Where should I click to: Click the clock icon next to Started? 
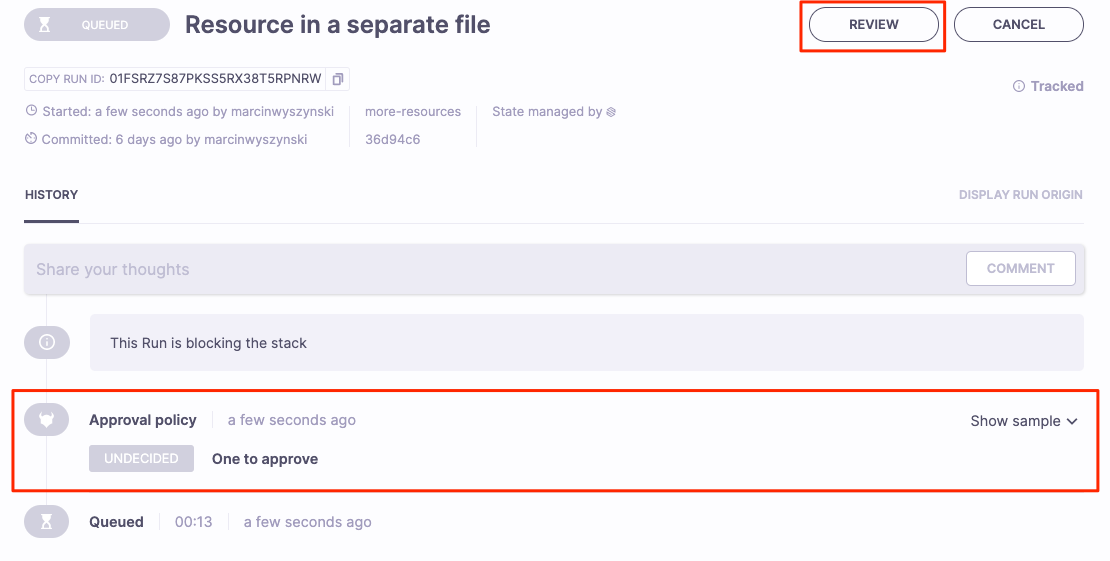tap(32, 112)
